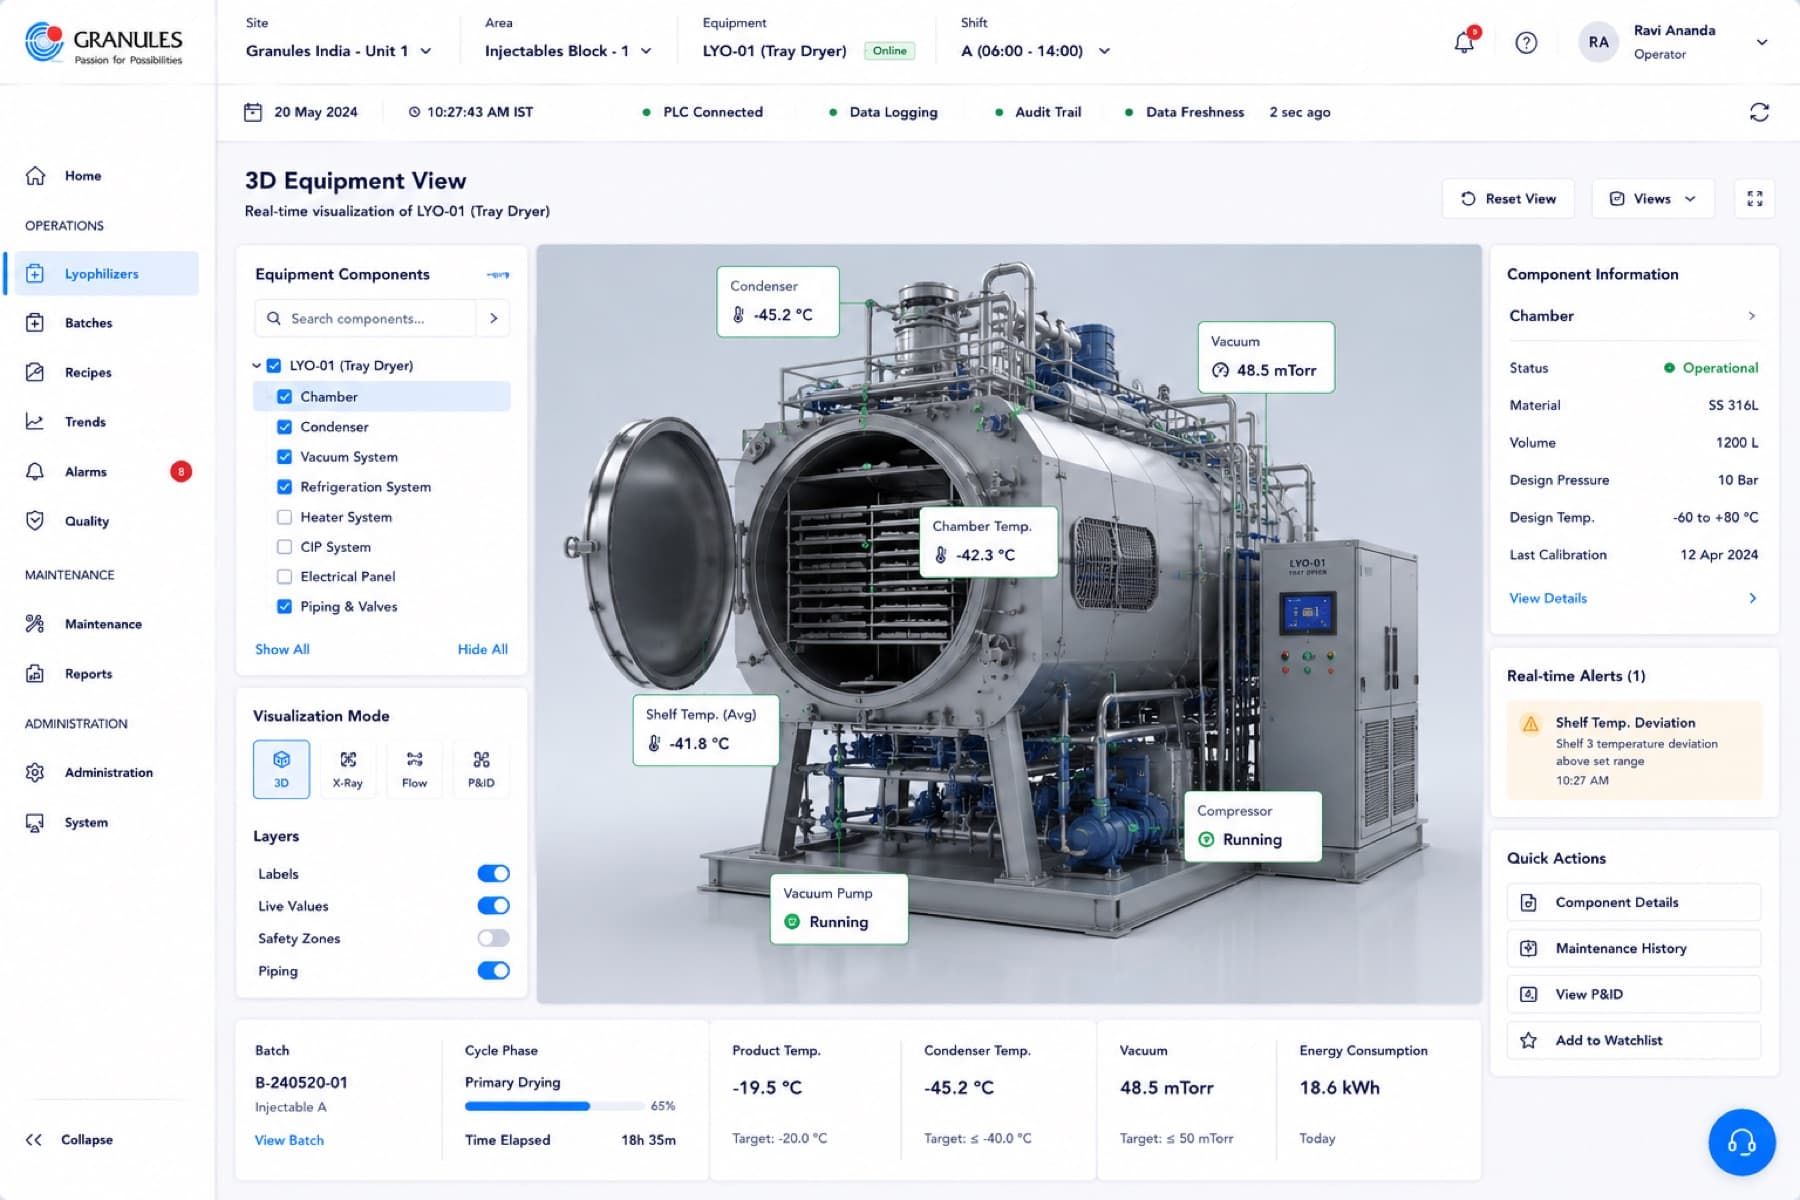Click the Search components input field
The height and width of the screenshot is (1200, 1800).
[366, 318]
